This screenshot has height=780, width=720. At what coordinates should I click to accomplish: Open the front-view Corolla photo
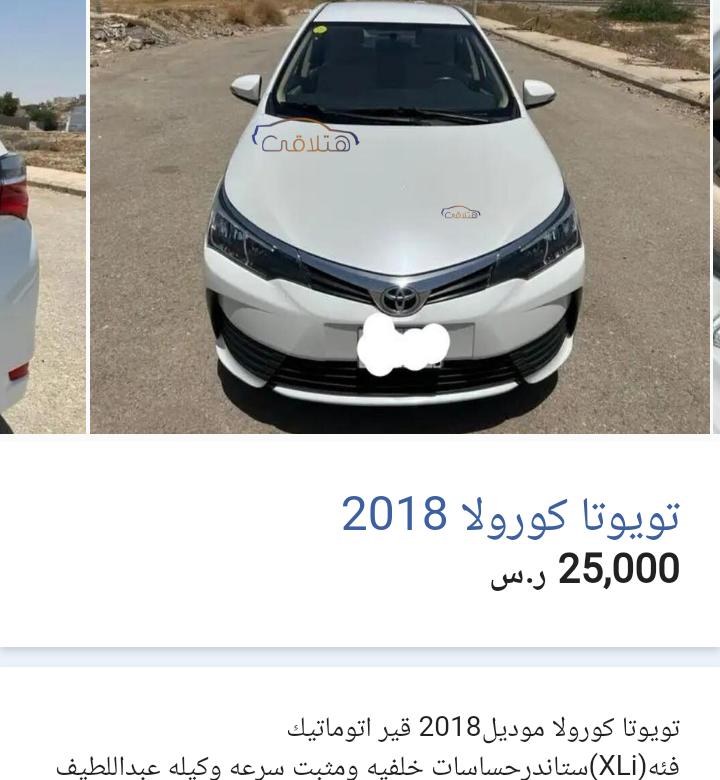pos(400,216)
